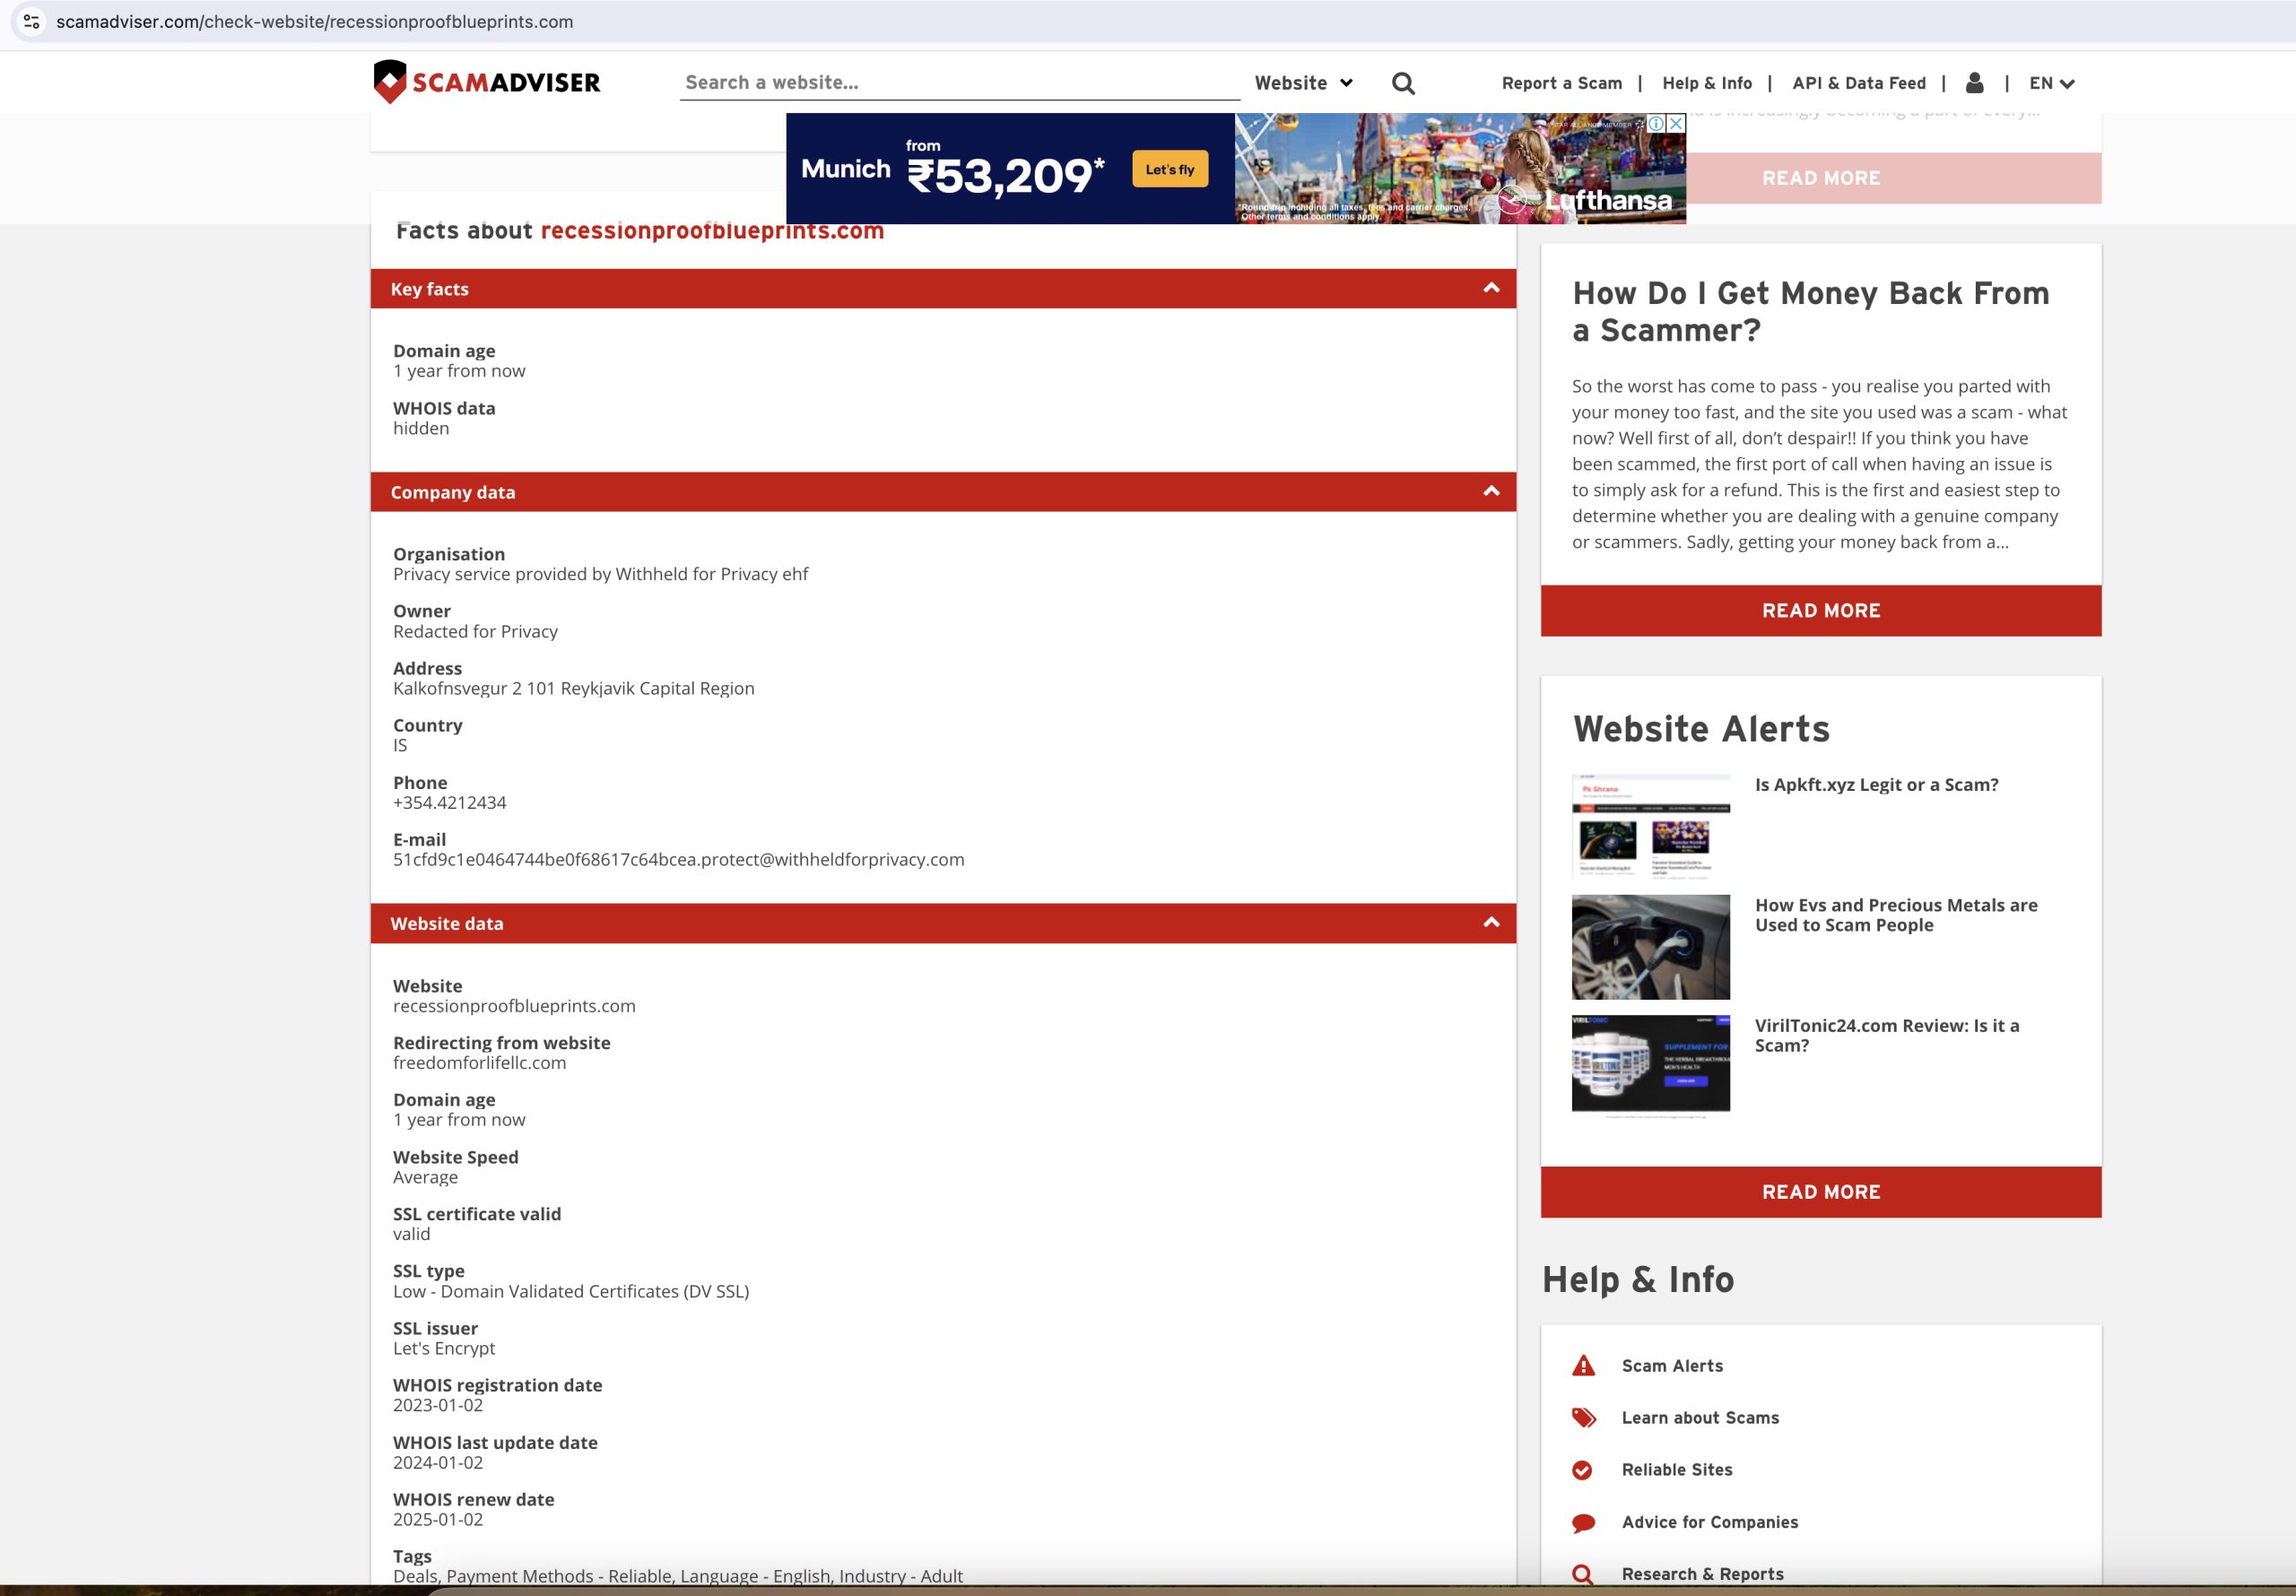
Task: Open the Help & Info menu item
Action: 1706,83
